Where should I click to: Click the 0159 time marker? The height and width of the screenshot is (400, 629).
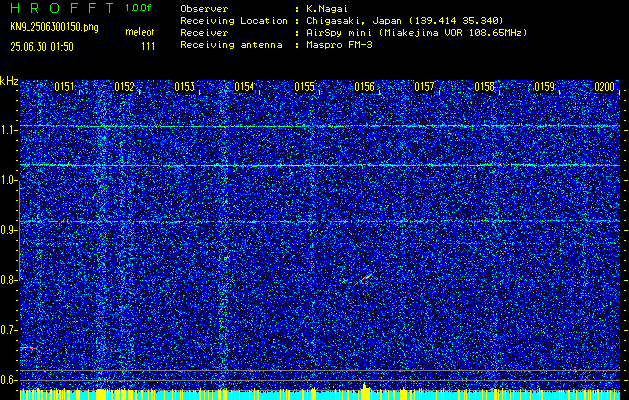tap(545, 87)
